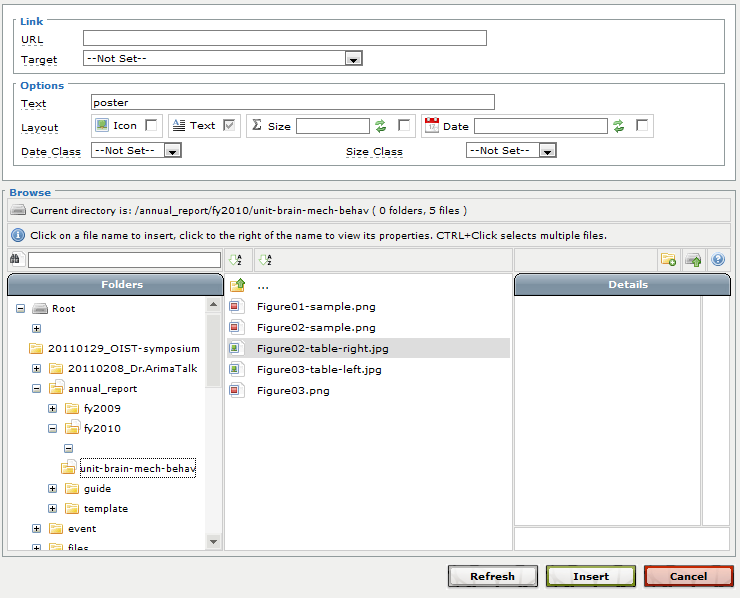Toggle the Date layout checkbox
This screenshot has height=598, width=740.
pos(642,126)
